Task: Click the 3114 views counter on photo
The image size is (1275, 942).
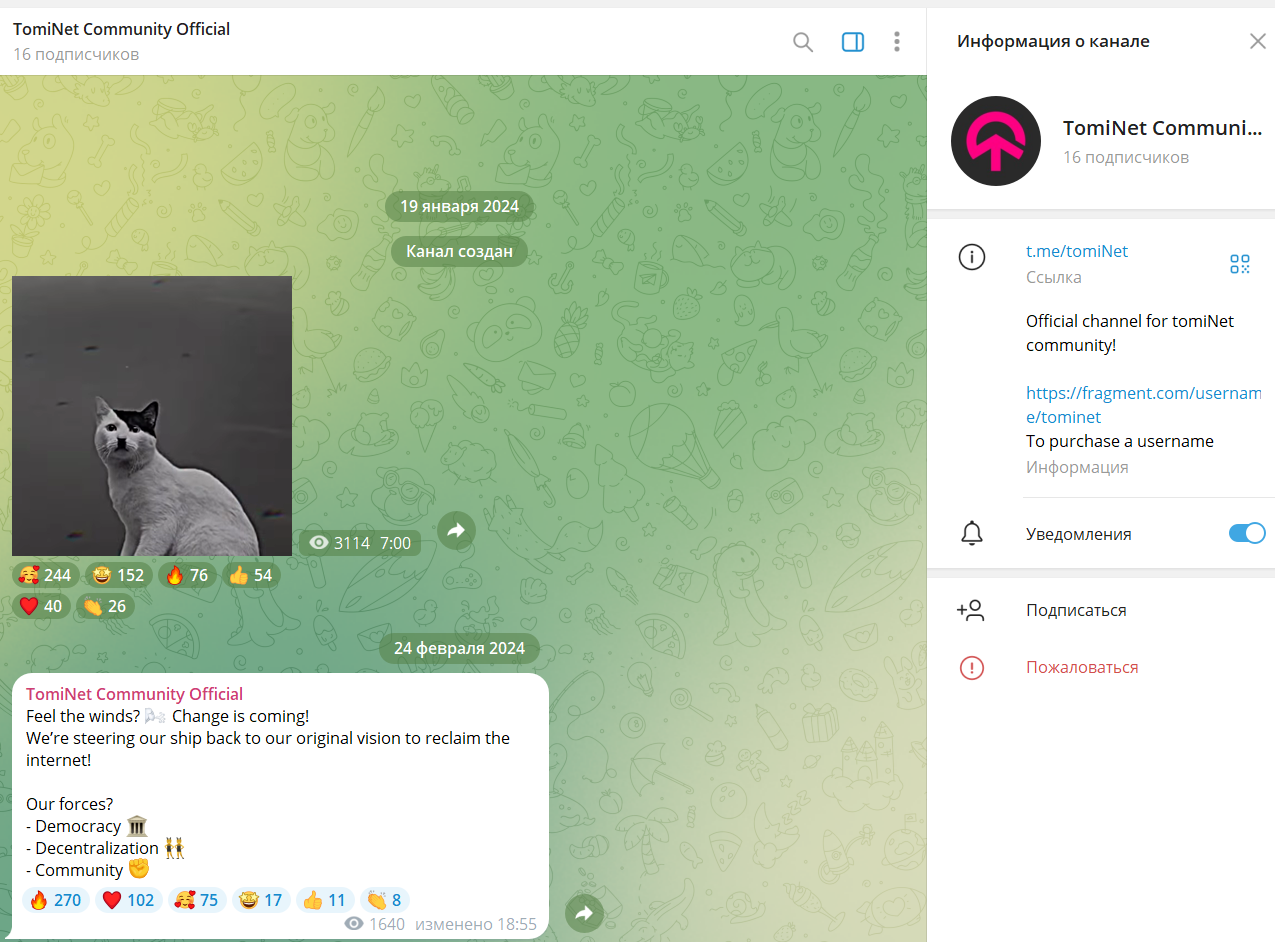Action: pos(340,543)
